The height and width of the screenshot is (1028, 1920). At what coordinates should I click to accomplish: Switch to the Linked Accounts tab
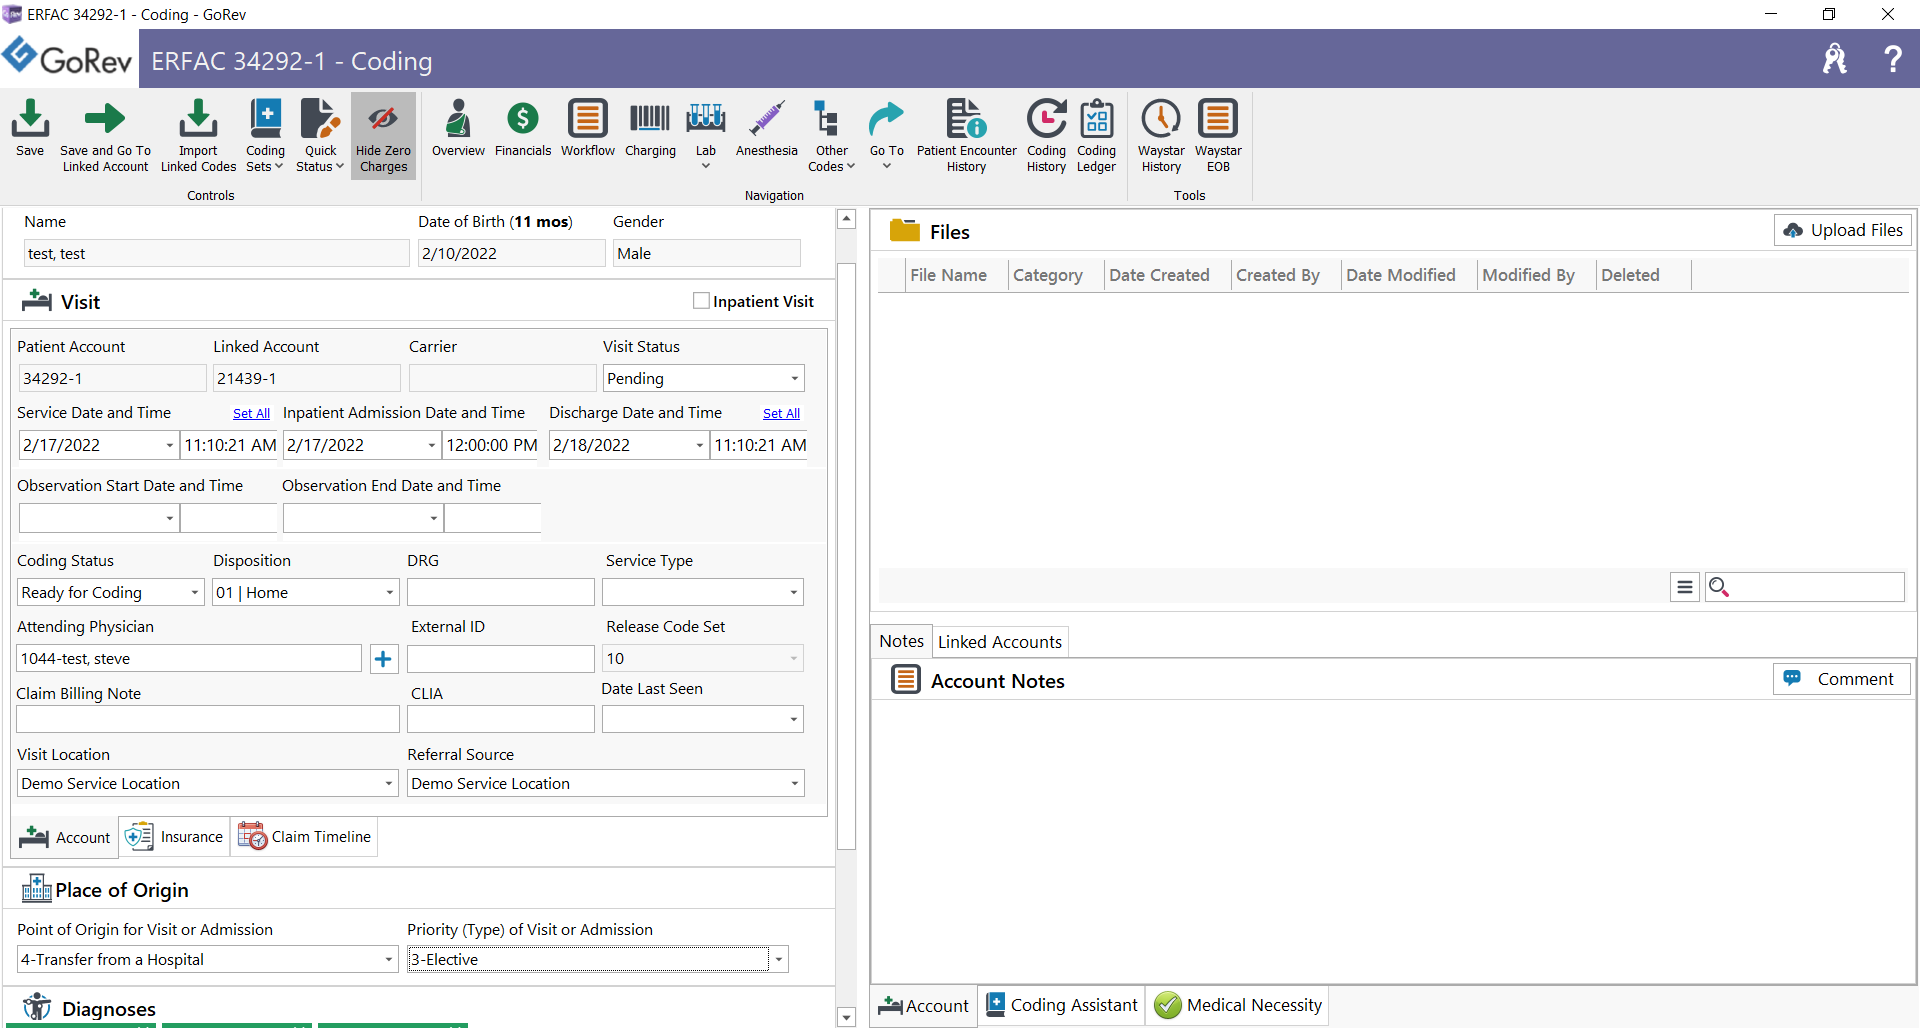999,642
